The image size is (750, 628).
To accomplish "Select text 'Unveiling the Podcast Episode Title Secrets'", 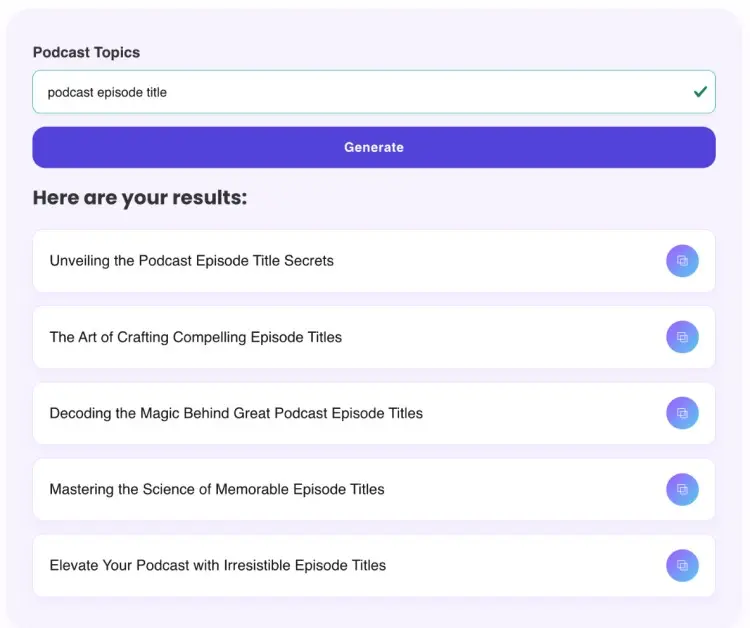I will pyautogui.click(x=191, y=261).
